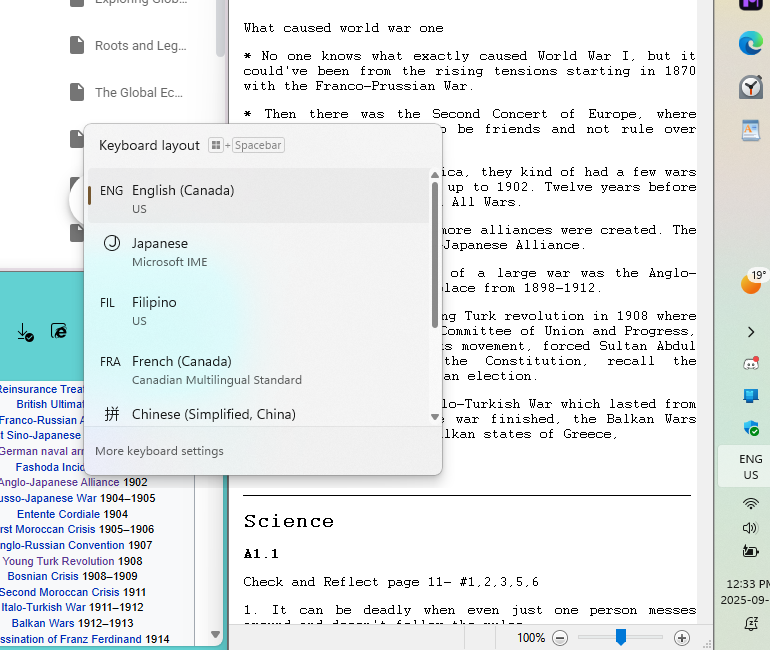Click the zoom slider handle
This screenshot has height=650, width=770.
coord(621,637)
